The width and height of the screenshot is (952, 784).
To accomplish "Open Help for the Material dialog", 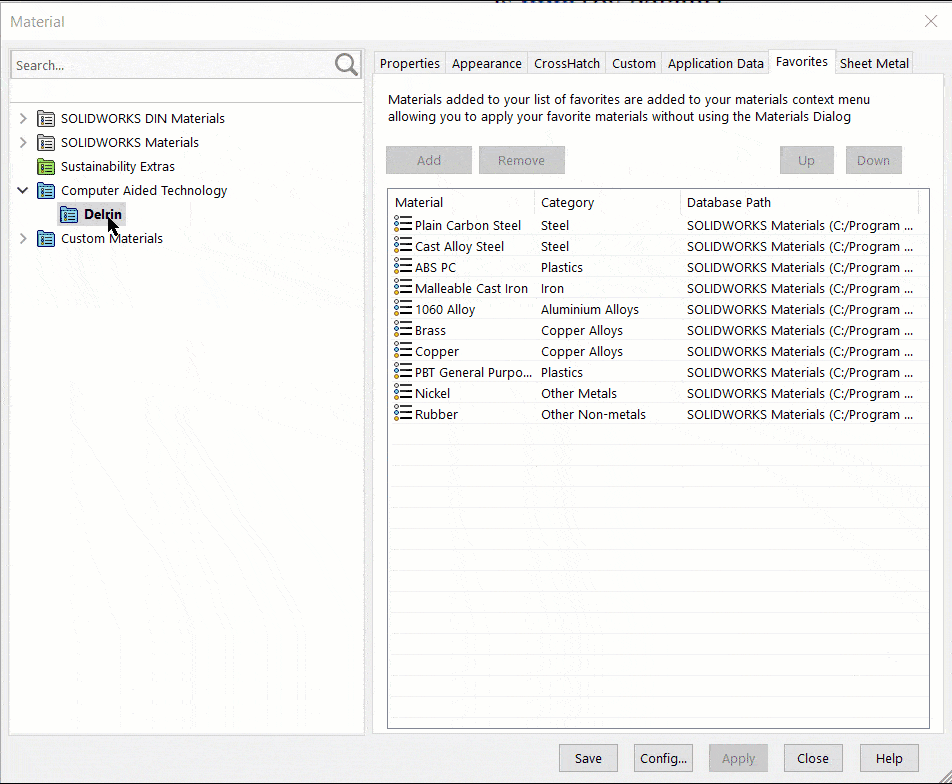I will 889,758.
